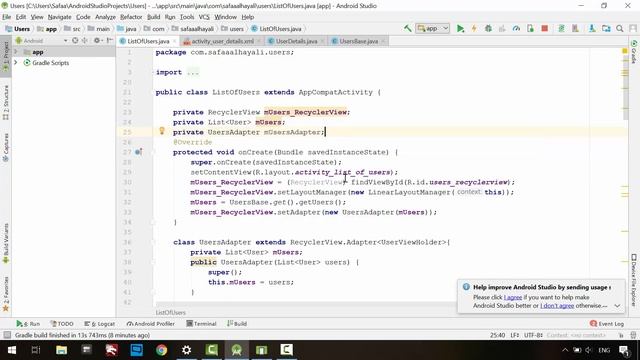Viewport: 640px width, 360px height.
Task: Open the VCS menu
Action: [204, 17]
